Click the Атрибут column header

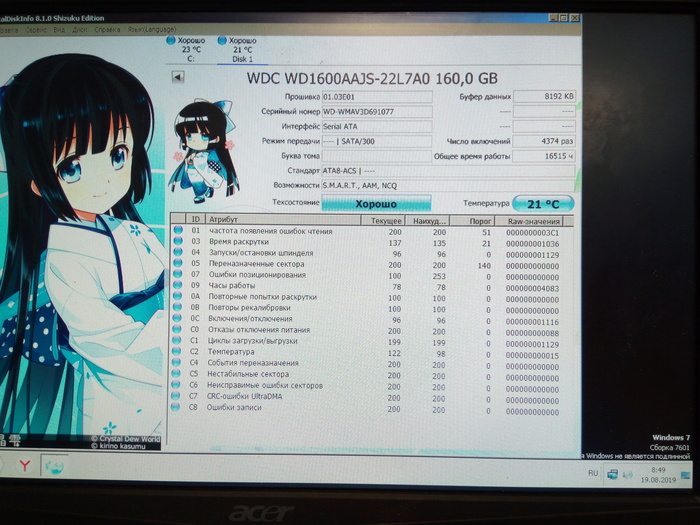point(224,219)
